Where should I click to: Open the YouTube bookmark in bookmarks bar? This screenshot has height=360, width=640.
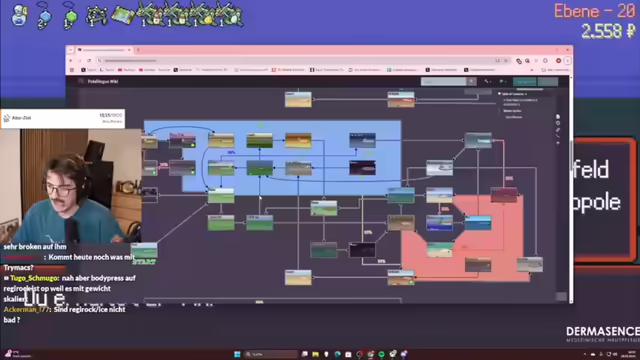coord(126,70)
